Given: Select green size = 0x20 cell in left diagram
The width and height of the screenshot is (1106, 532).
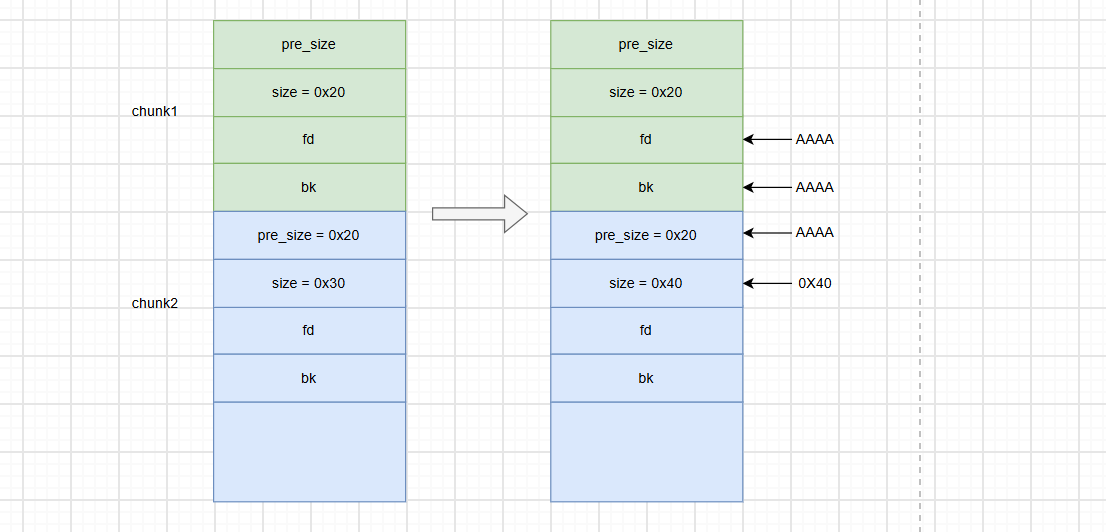Looking at the screenshot, I should point(310,92).
